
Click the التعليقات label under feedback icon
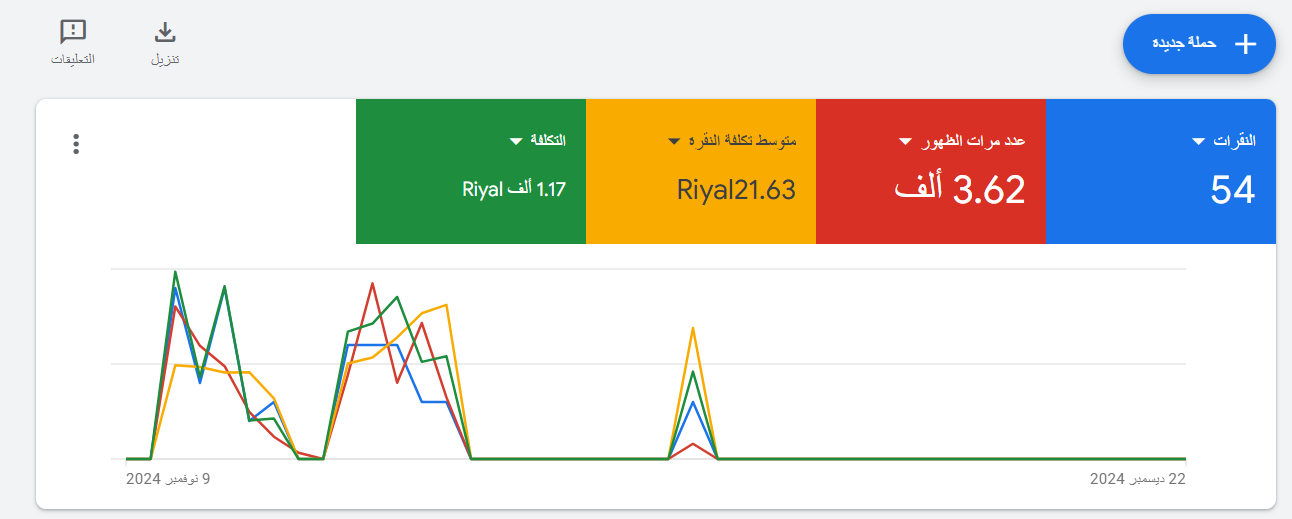[x=73, y=59]
